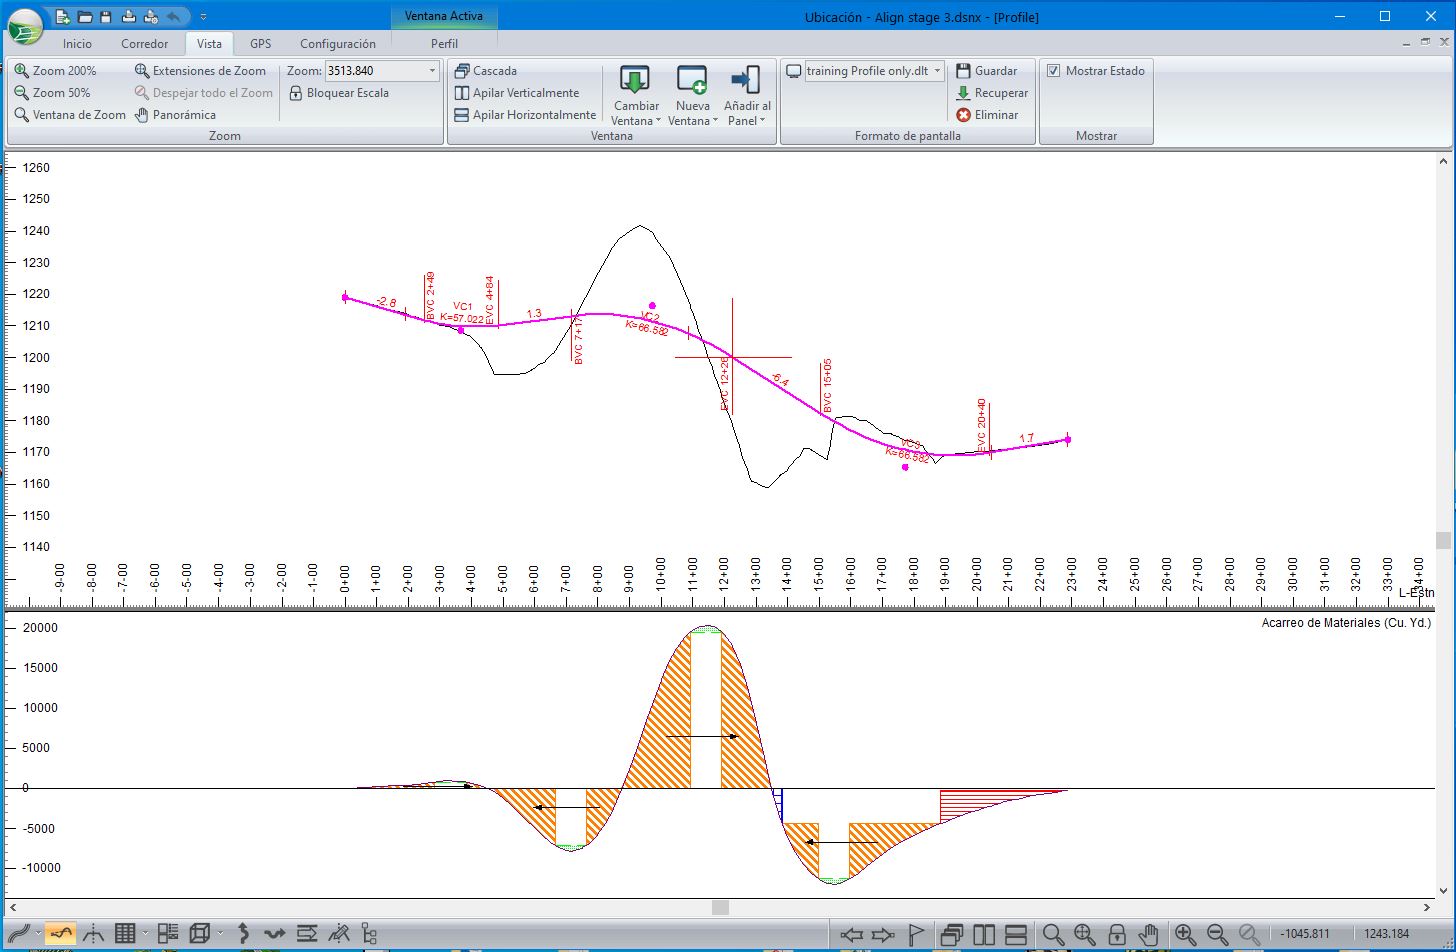Click the Eliminar button
The width and height of the screenshot is (1456, 952).
(986, 115)
